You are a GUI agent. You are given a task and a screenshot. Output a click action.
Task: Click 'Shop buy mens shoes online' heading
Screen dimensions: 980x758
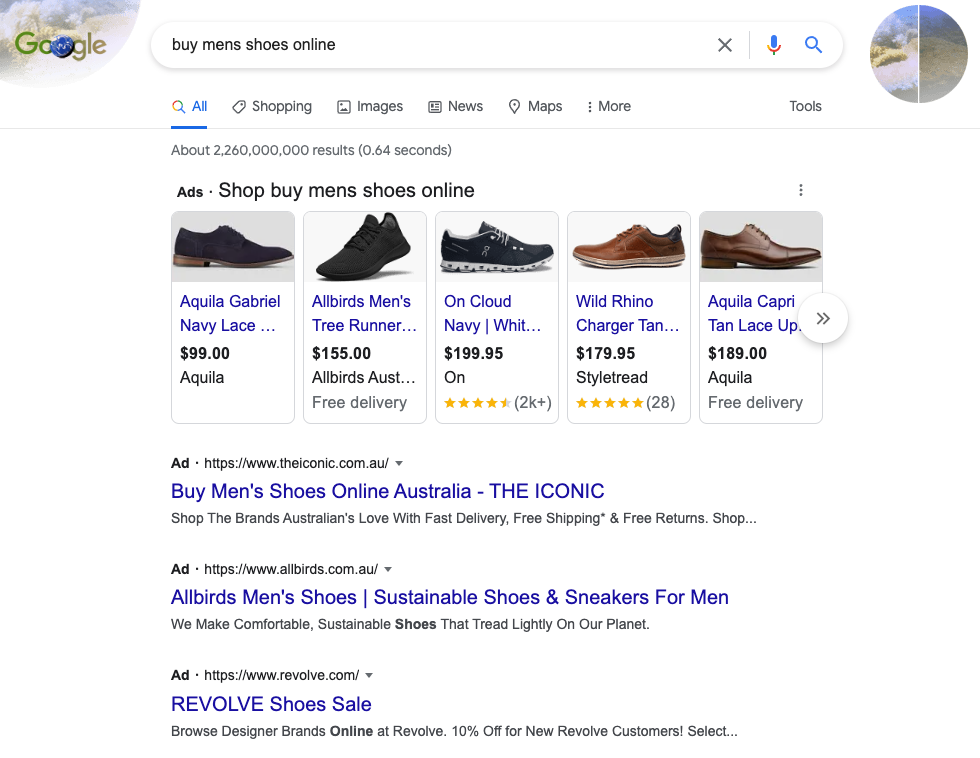[x=346, y=191]
